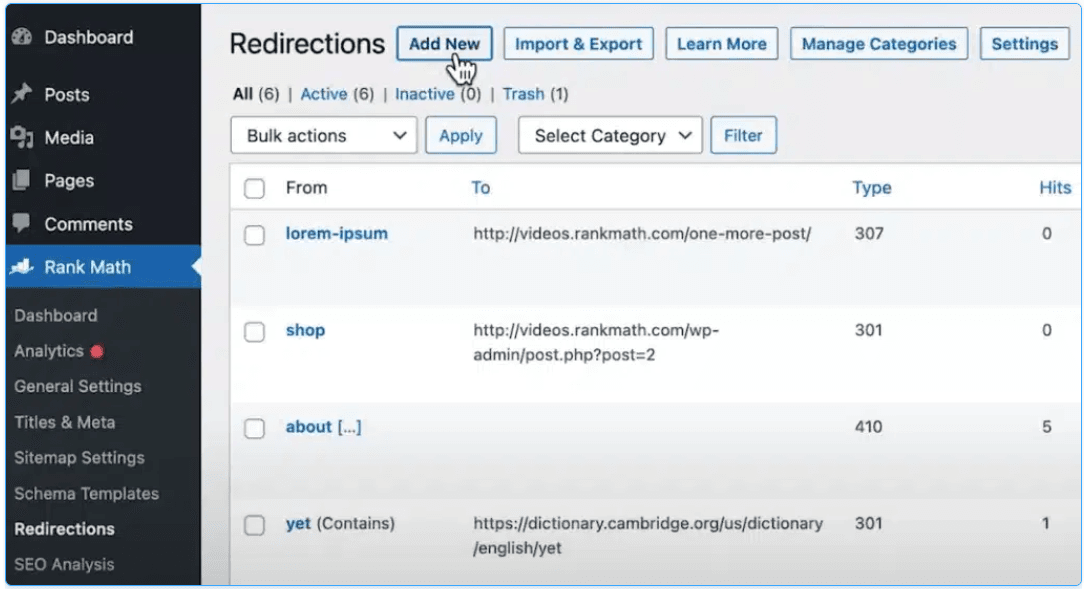Click the Media library icon
Screen dimensions: 1084x589
22,137
